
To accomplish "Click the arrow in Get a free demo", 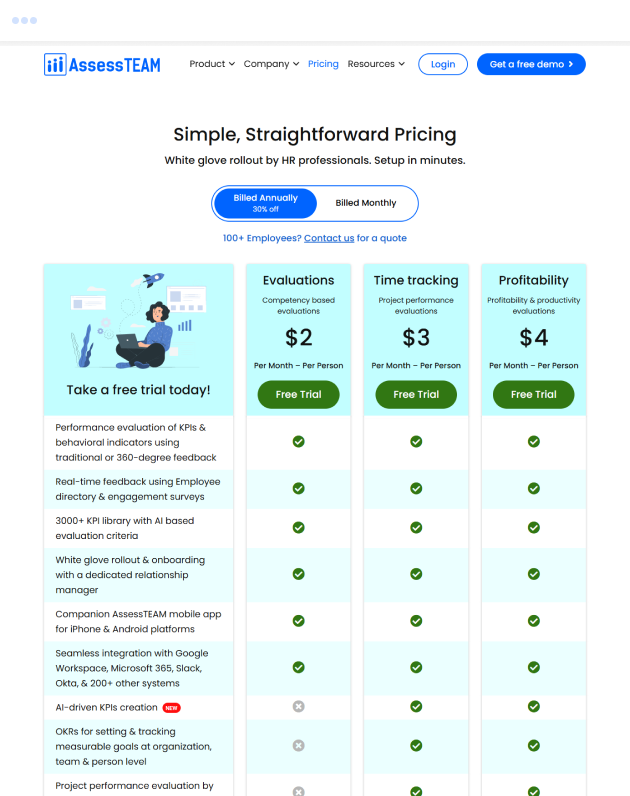I will click(570, 64).
